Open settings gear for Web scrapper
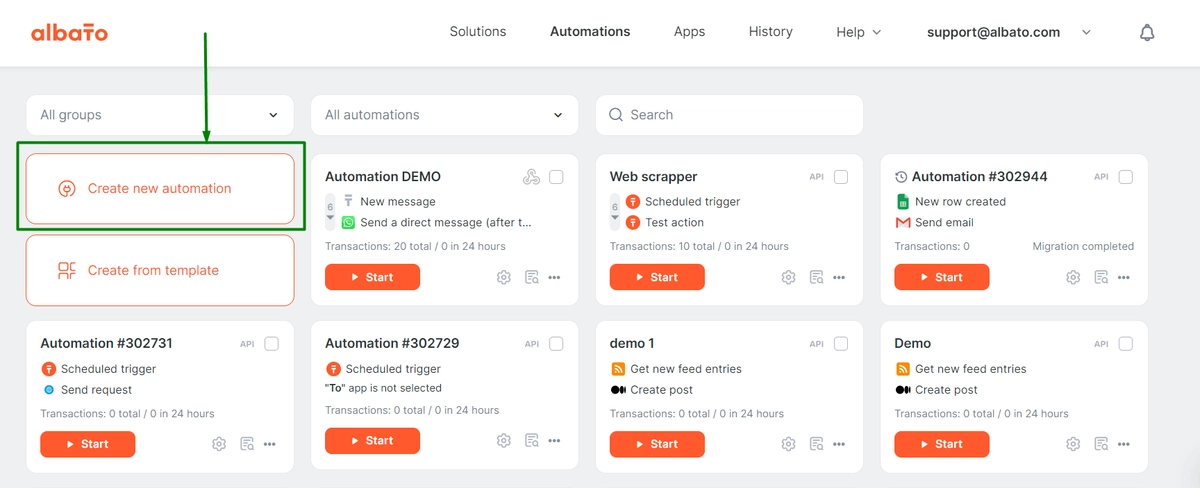 [788, 277]
